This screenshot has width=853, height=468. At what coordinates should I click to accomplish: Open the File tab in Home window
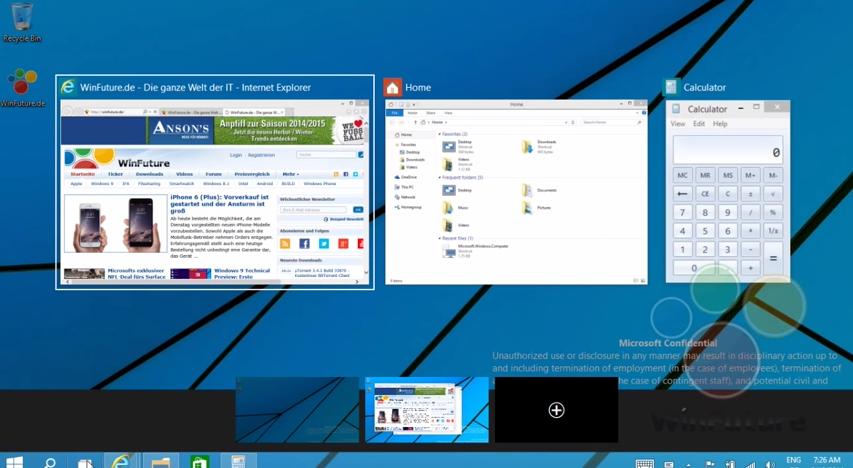(x=394, y=113)
